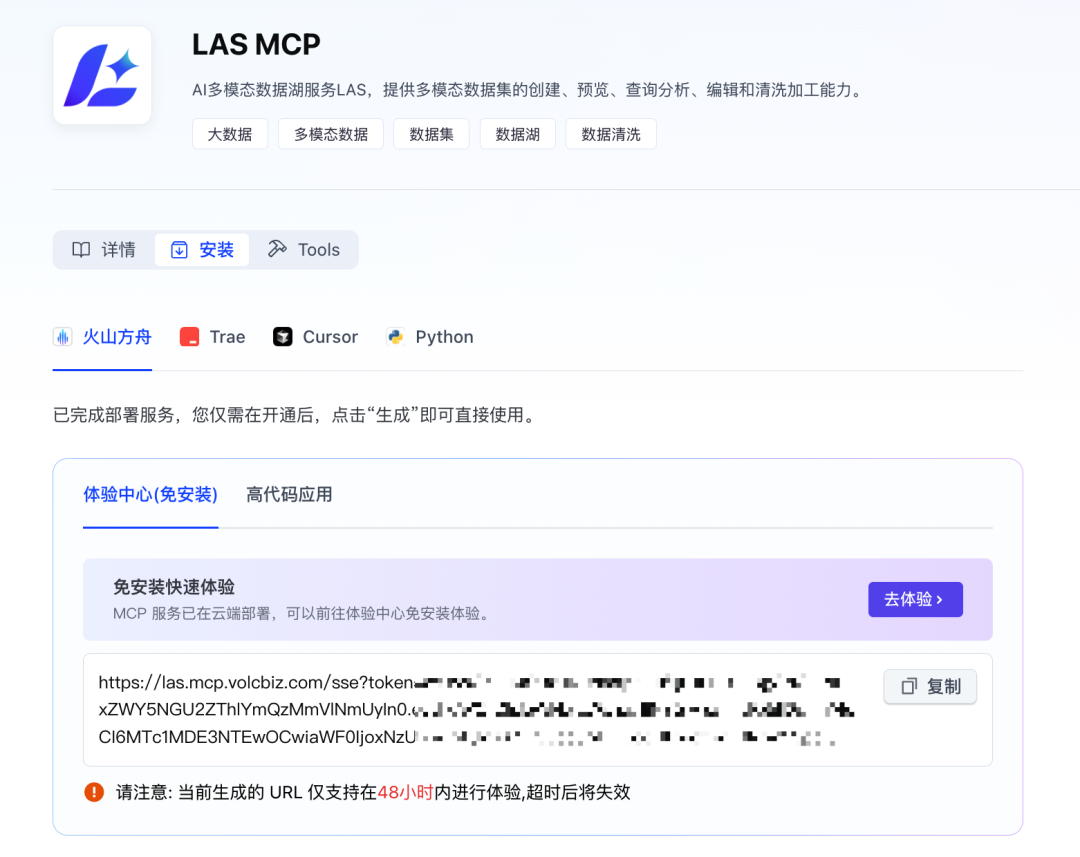Screen dimensions: 1080x857
Task: Click the copy icon in 复制 button
Action: coord(909,686)
